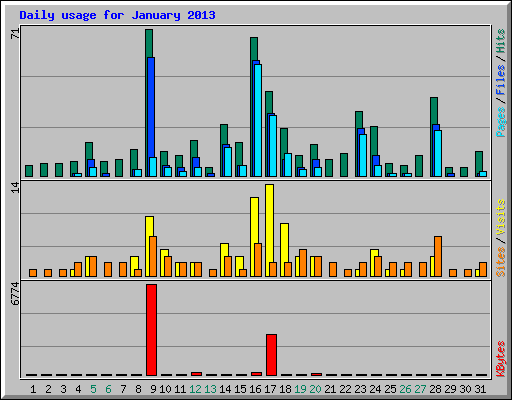Click the day 3 axis label
This screenshot has width=512, height=400.
pos(63,389)
